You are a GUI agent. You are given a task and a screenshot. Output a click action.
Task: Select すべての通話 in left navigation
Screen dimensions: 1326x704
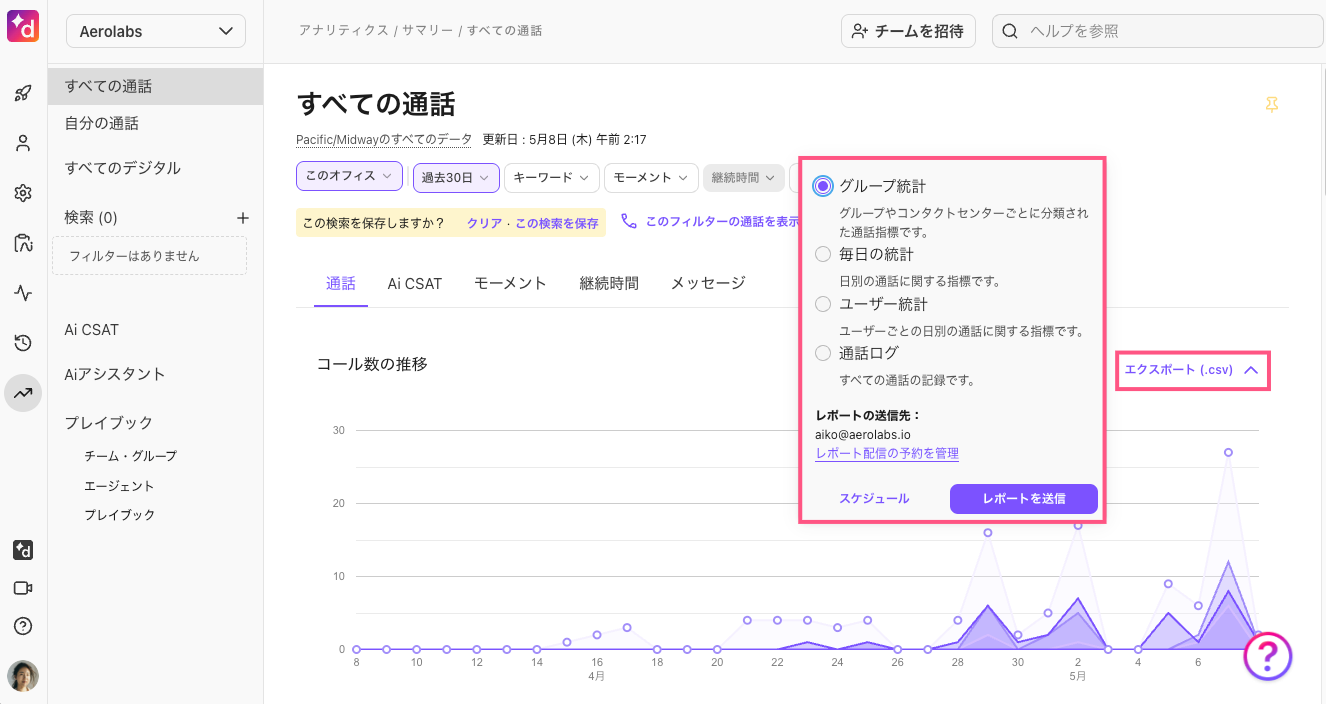click(156, 86)
